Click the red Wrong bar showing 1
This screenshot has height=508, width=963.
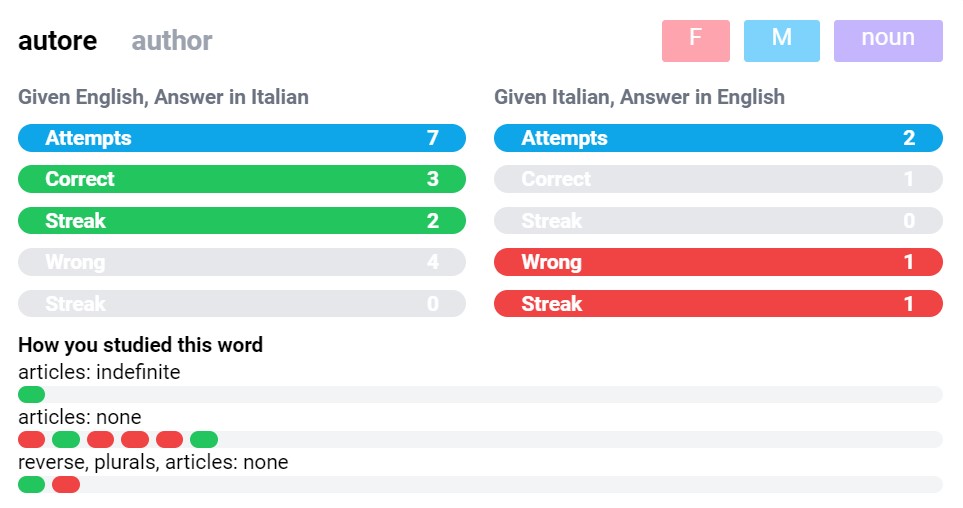click(x=718, y=262)
